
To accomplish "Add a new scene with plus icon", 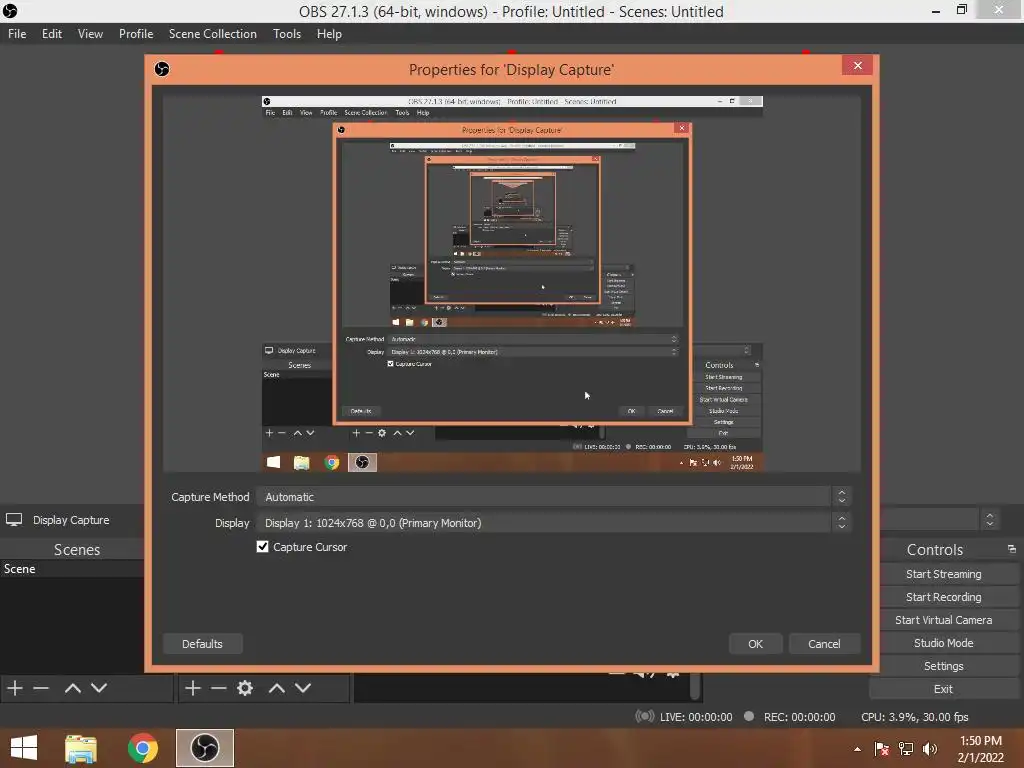I will pos(15,688).
